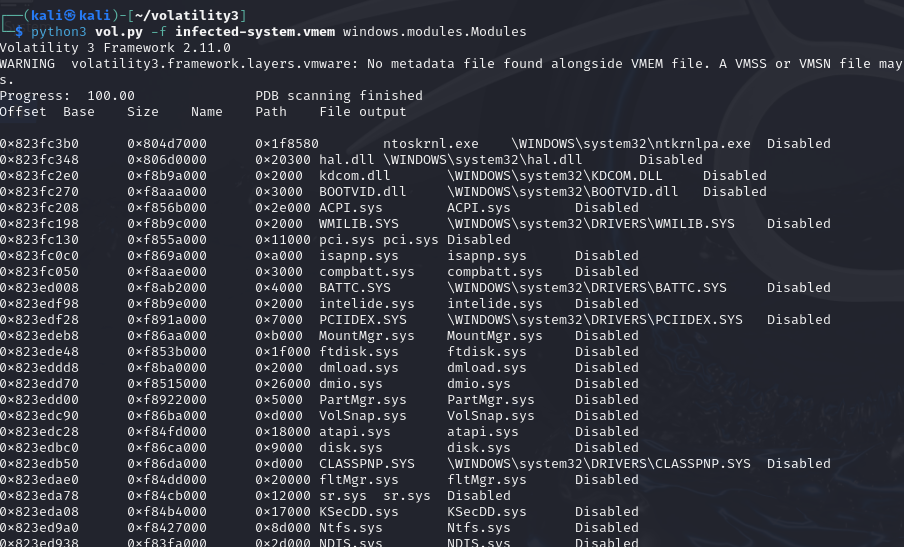Click the hal.dll module name
The width and height of the screenshot is (904, 547).
point(346,160)
